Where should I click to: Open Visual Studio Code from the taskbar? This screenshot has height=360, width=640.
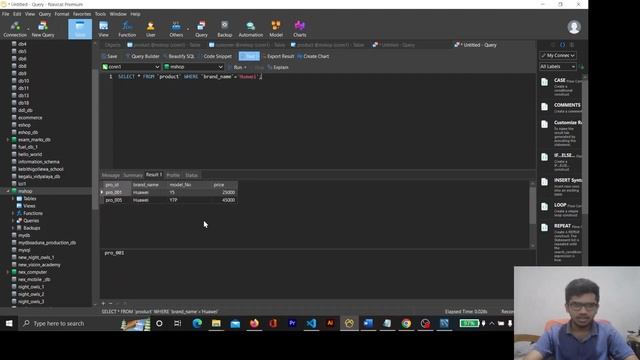[311, 323]
